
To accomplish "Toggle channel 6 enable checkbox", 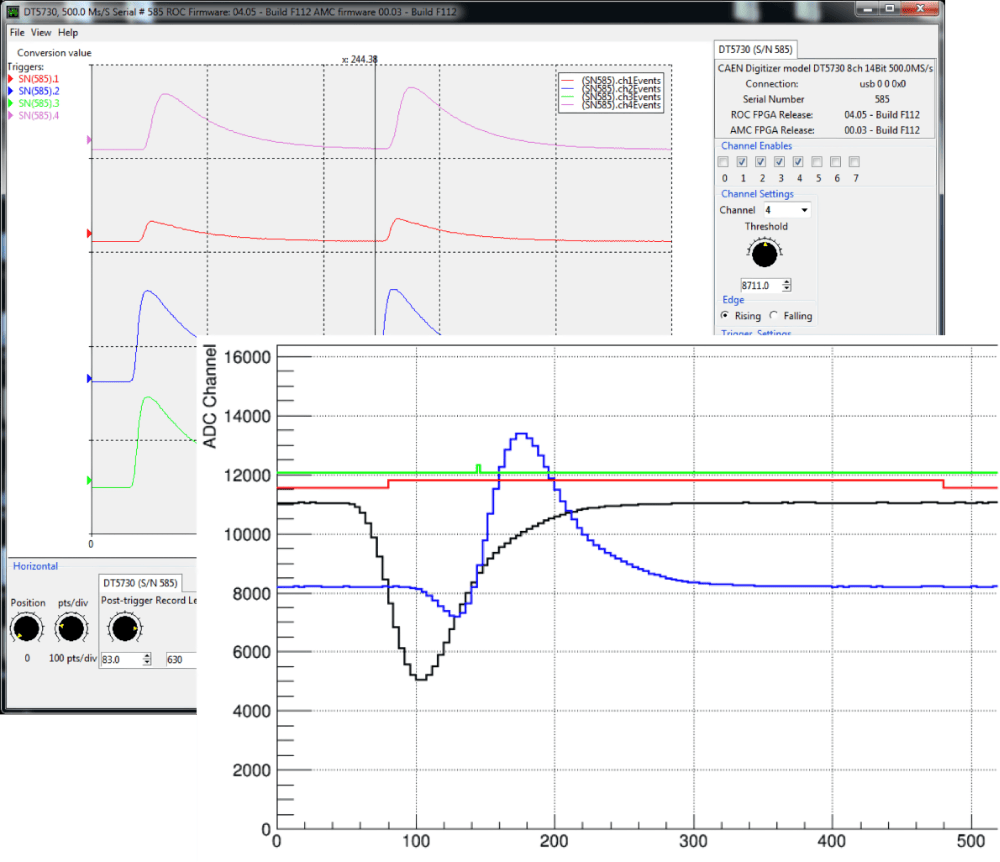I will click(835, 162).
